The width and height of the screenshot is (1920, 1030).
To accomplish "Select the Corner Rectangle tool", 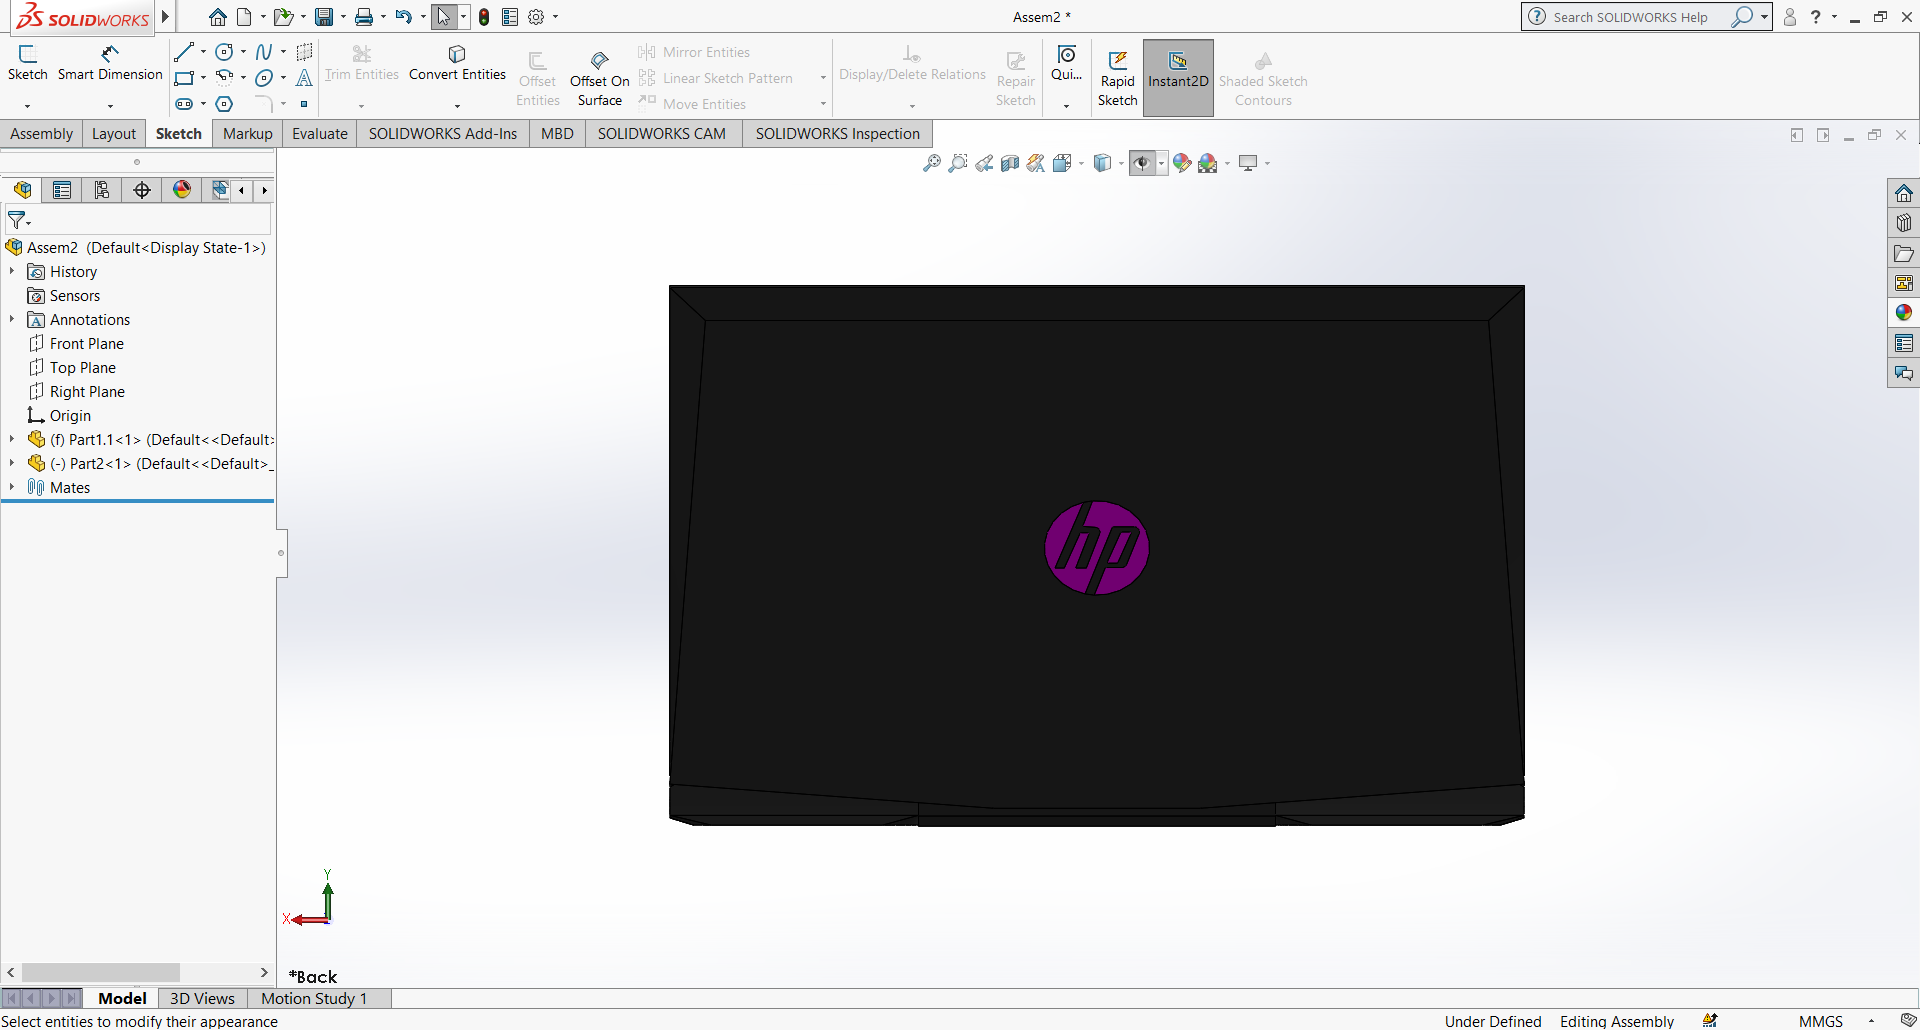I will 184,78.
